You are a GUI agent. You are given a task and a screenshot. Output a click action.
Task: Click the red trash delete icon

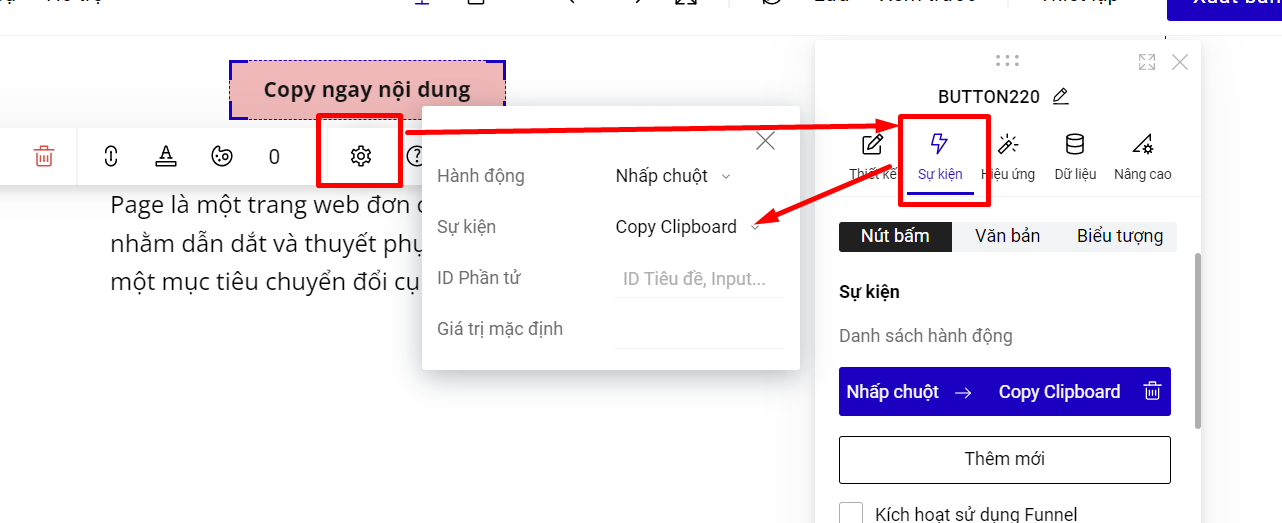click(44, 156)
